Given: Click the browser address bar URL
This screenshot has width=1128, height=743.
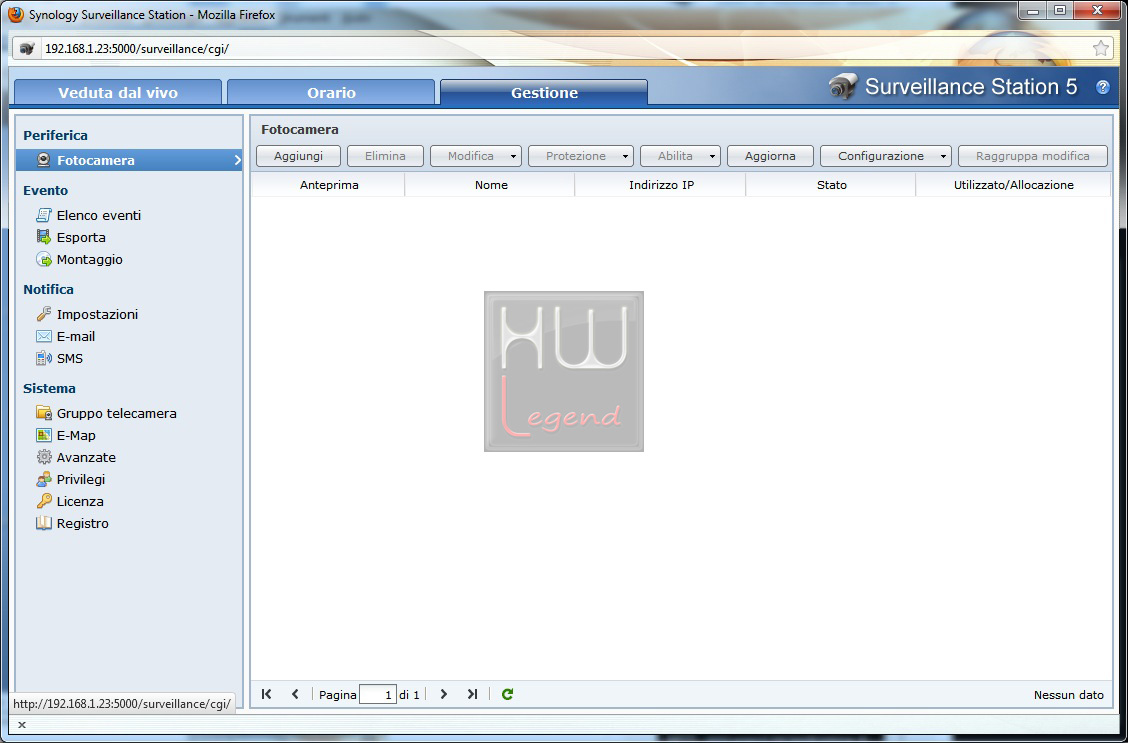Looking at the screenshot, I should (x=137, y=49).
